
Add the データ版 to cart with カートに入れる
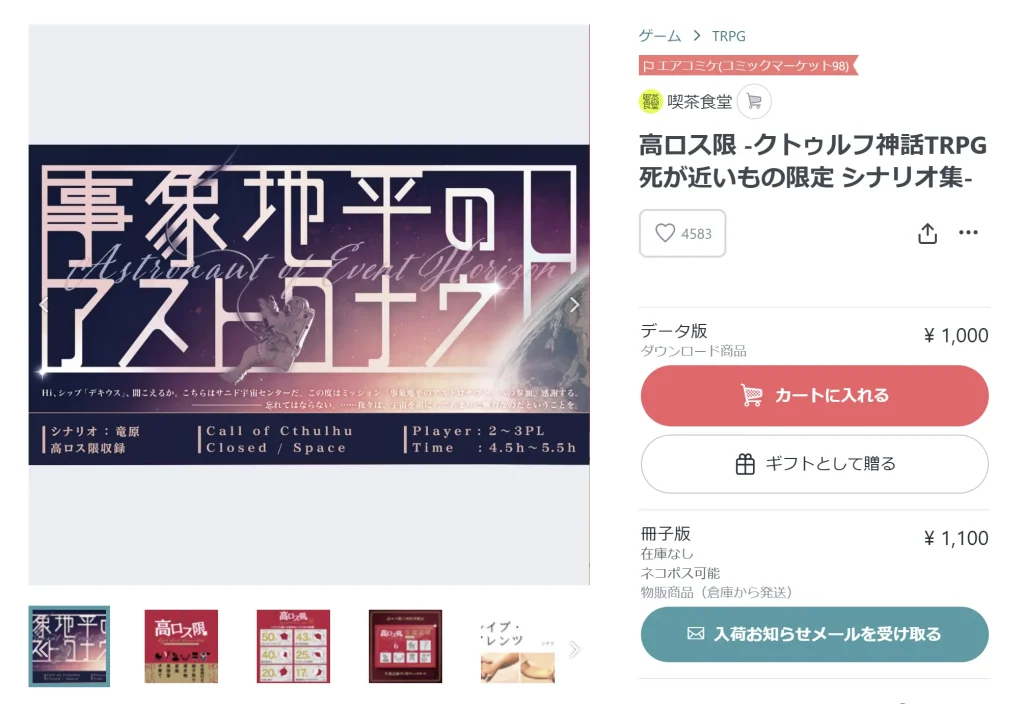(x=814, y=396)
